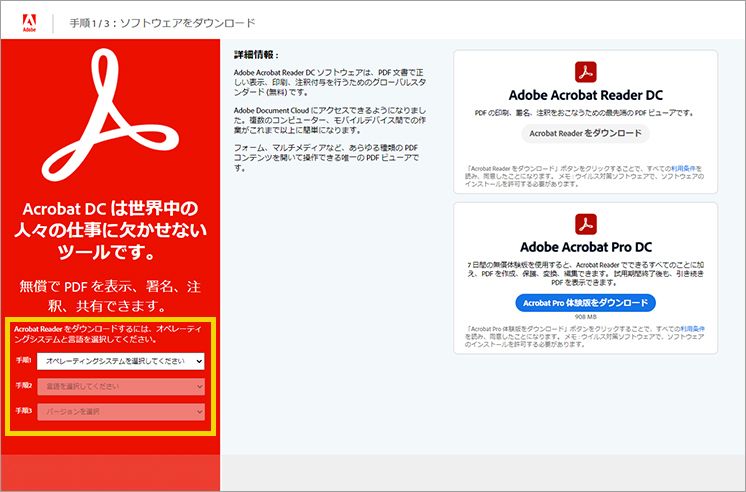746x492 pixels.
Task: Click the 手順 1 / 3 header text
Action: pyautogui.click(x=162, y=23)
